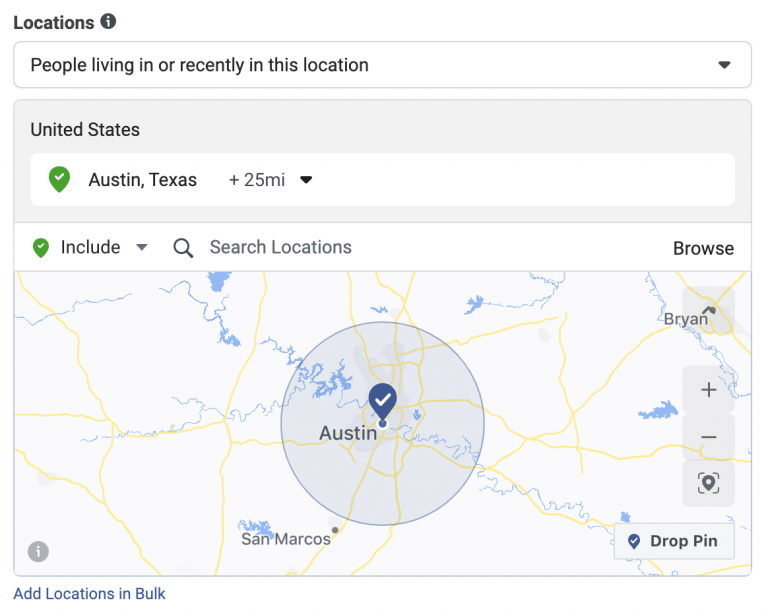Zoom in on the map
The width and height of the screenshot is (768, 615).
click(x=708, y=390)
